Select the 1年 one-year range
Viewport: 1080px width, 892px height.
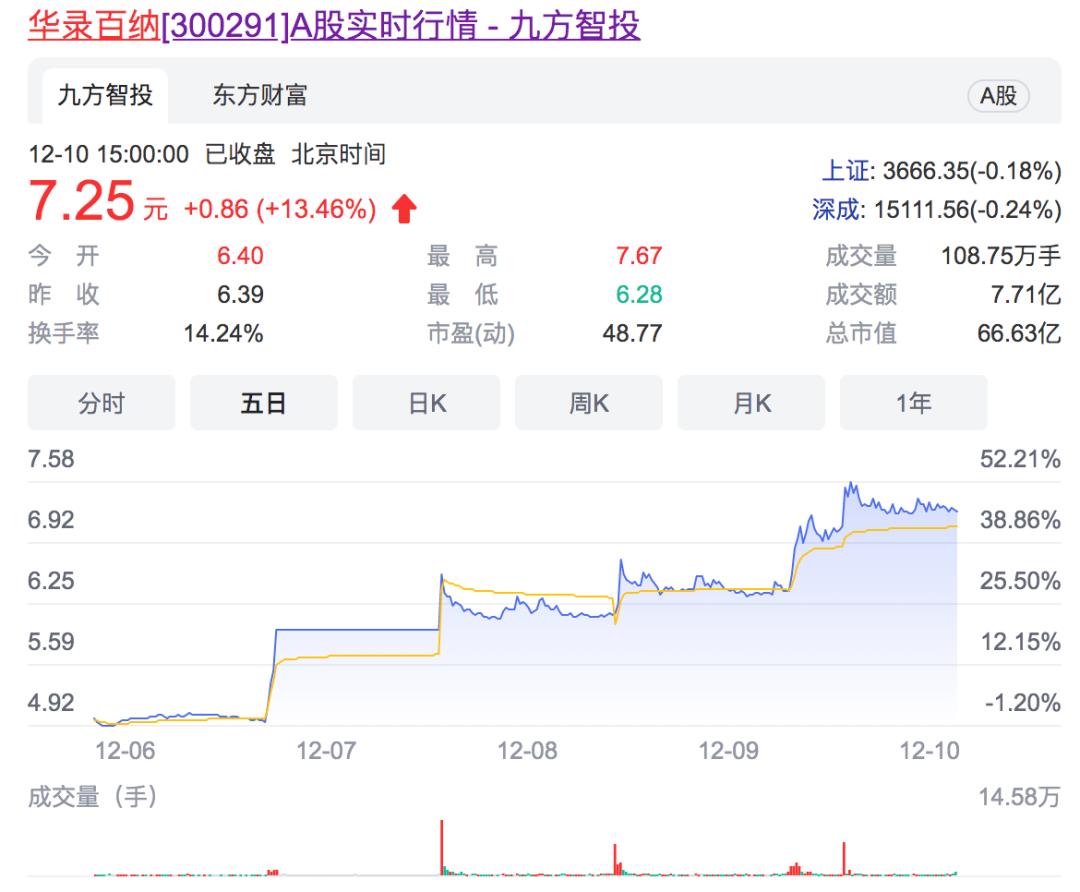pos(914,402)
